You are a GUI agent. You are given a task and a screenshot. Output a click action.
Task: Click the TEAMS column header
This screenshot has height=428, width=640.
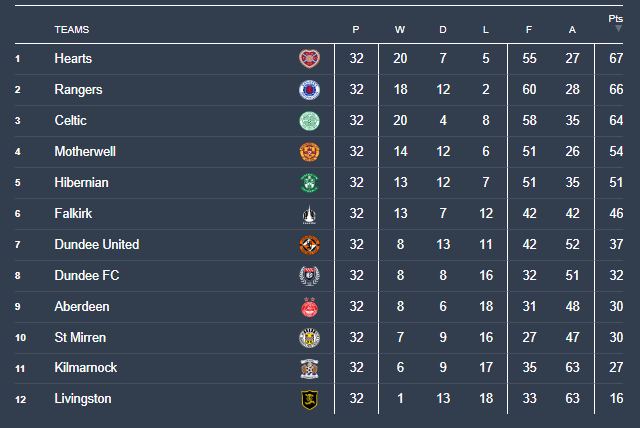click(71, 30)
